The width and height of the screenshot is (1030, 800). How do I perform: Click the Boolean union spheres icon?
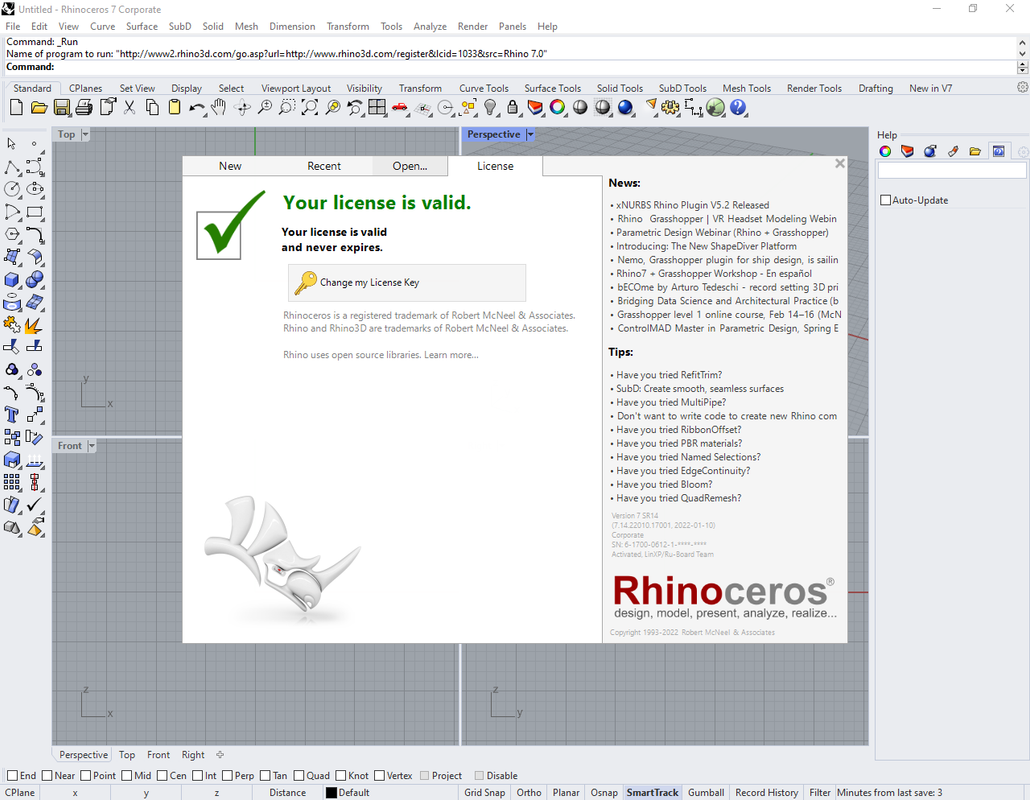(x=34, y=280)
